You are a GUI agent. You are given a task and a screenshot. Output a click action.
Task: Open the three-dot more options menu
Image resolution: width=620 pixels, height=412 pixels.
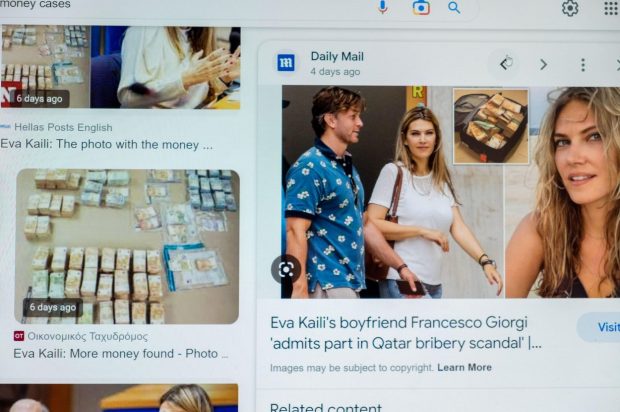click(x=583, y=65)
